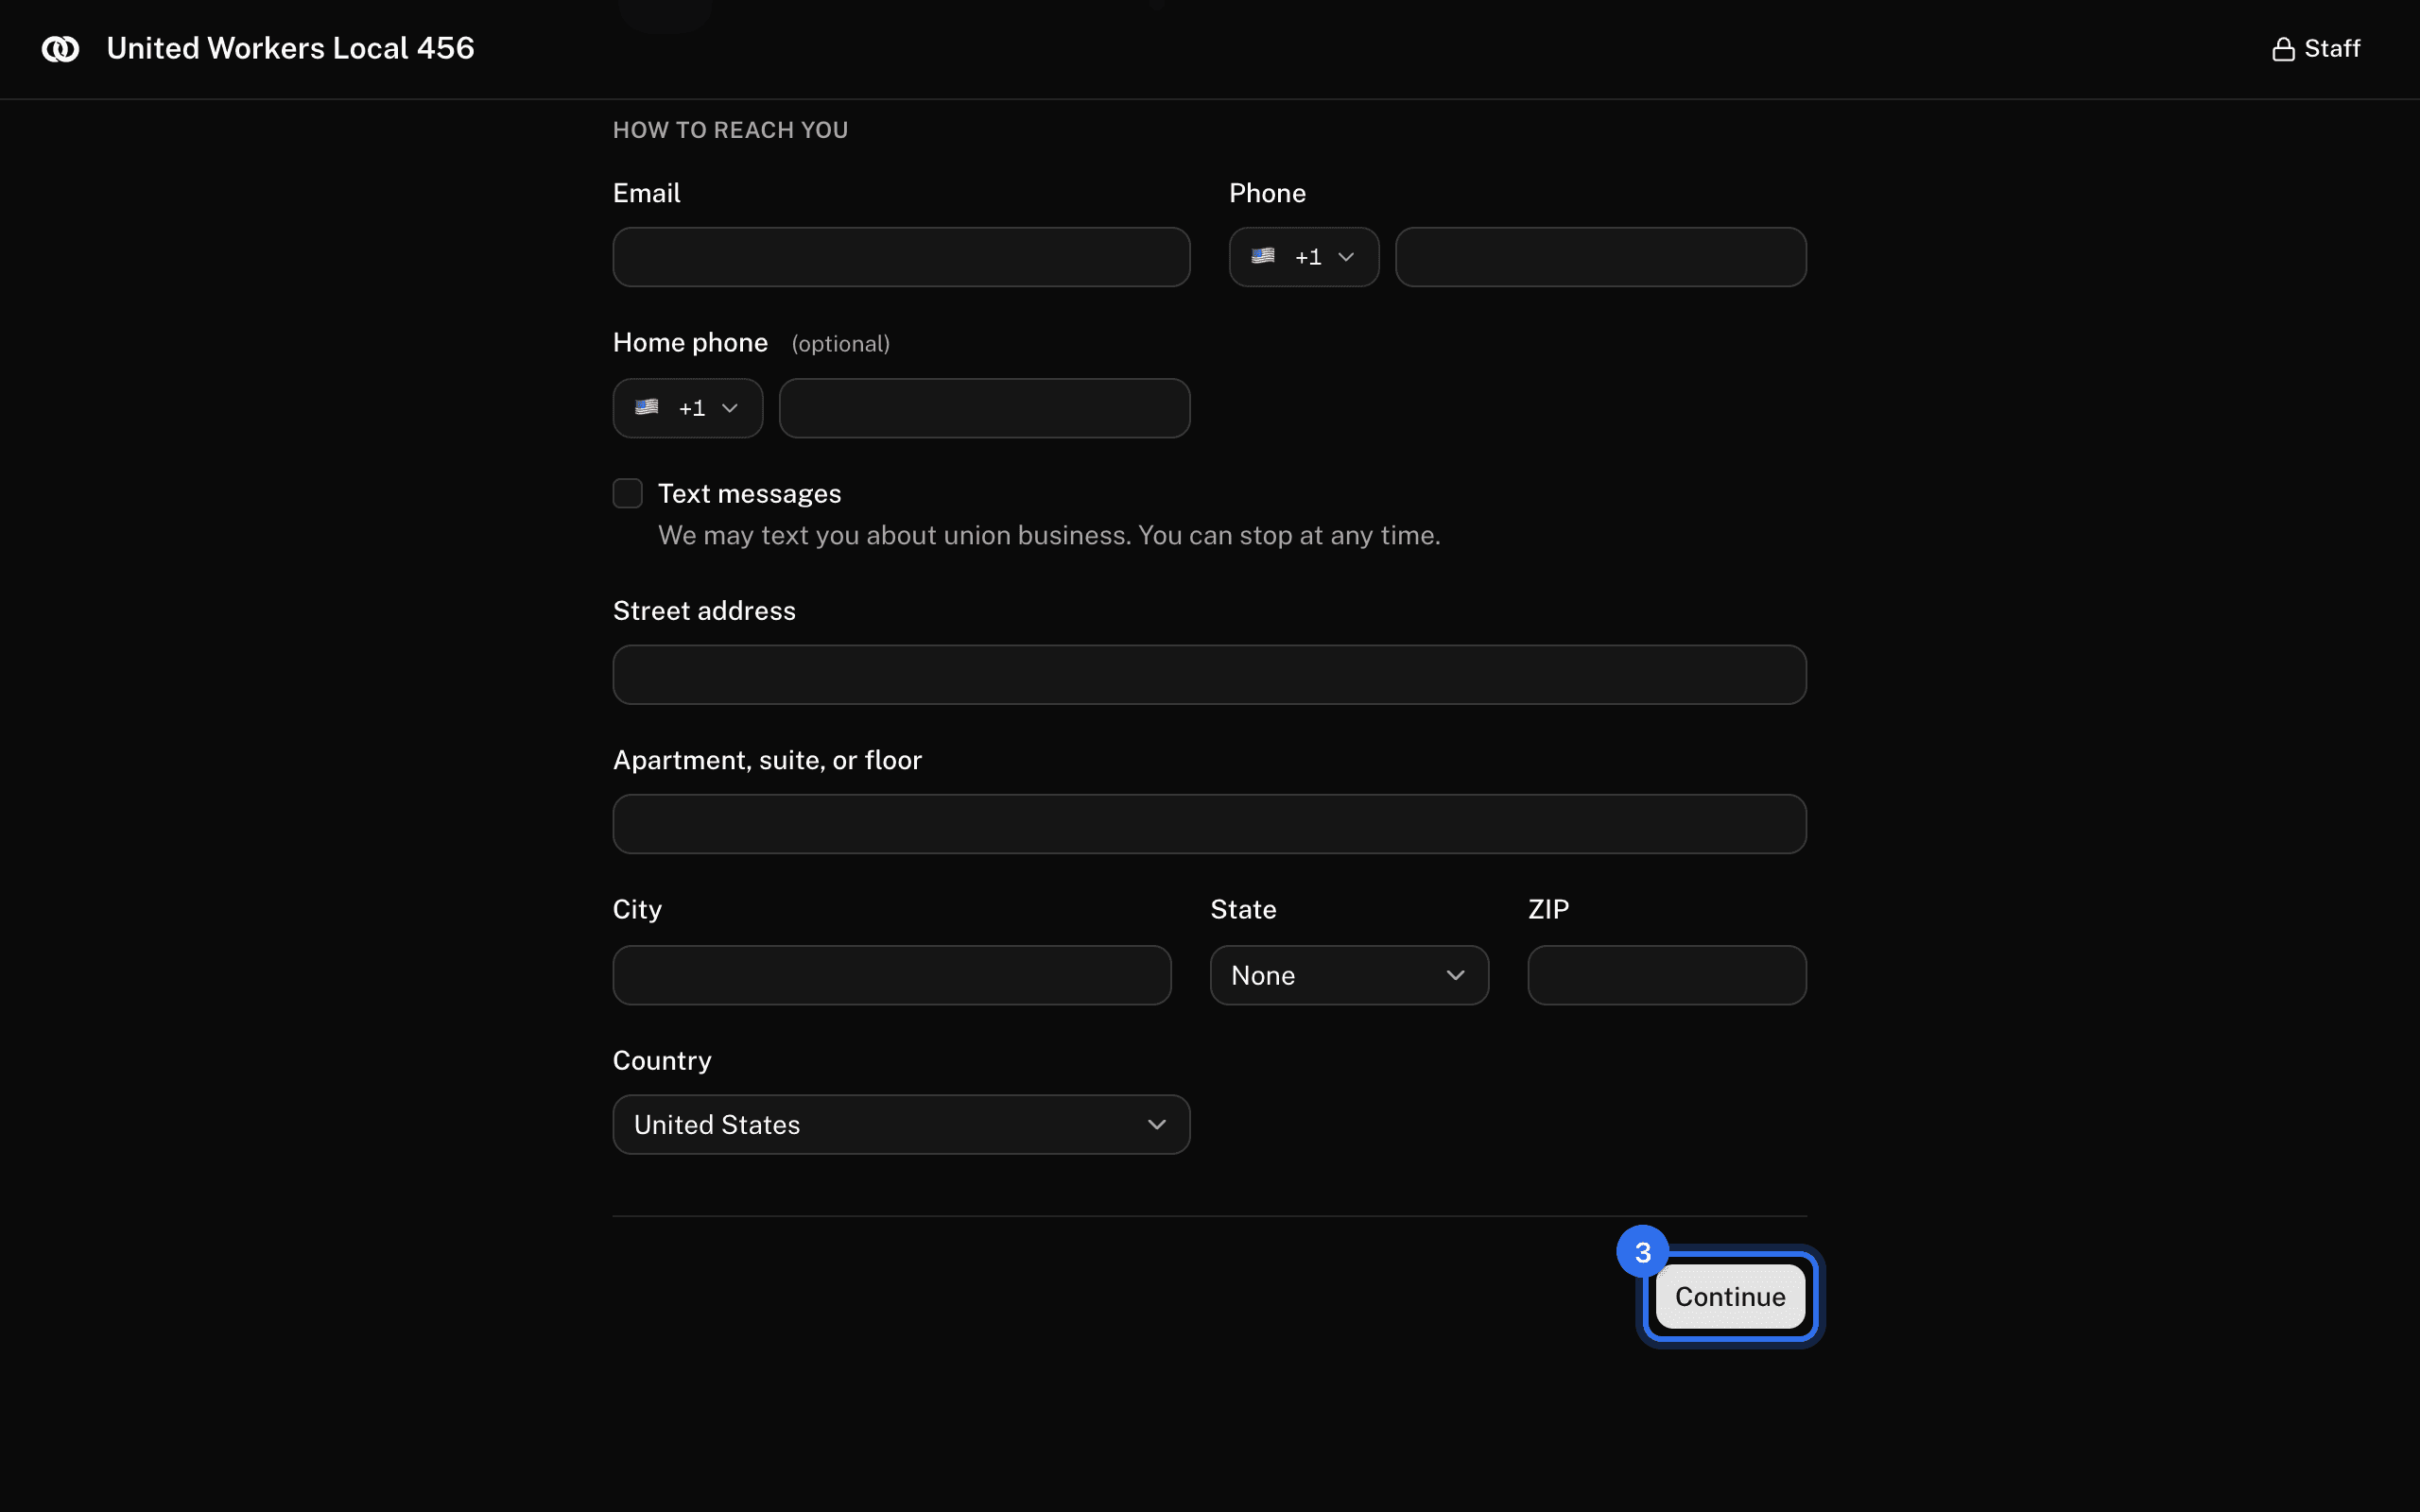The height and width of the screenshot is (1512, 2420).
Task: Focus the City input field
Action: [x=892, y=975]
